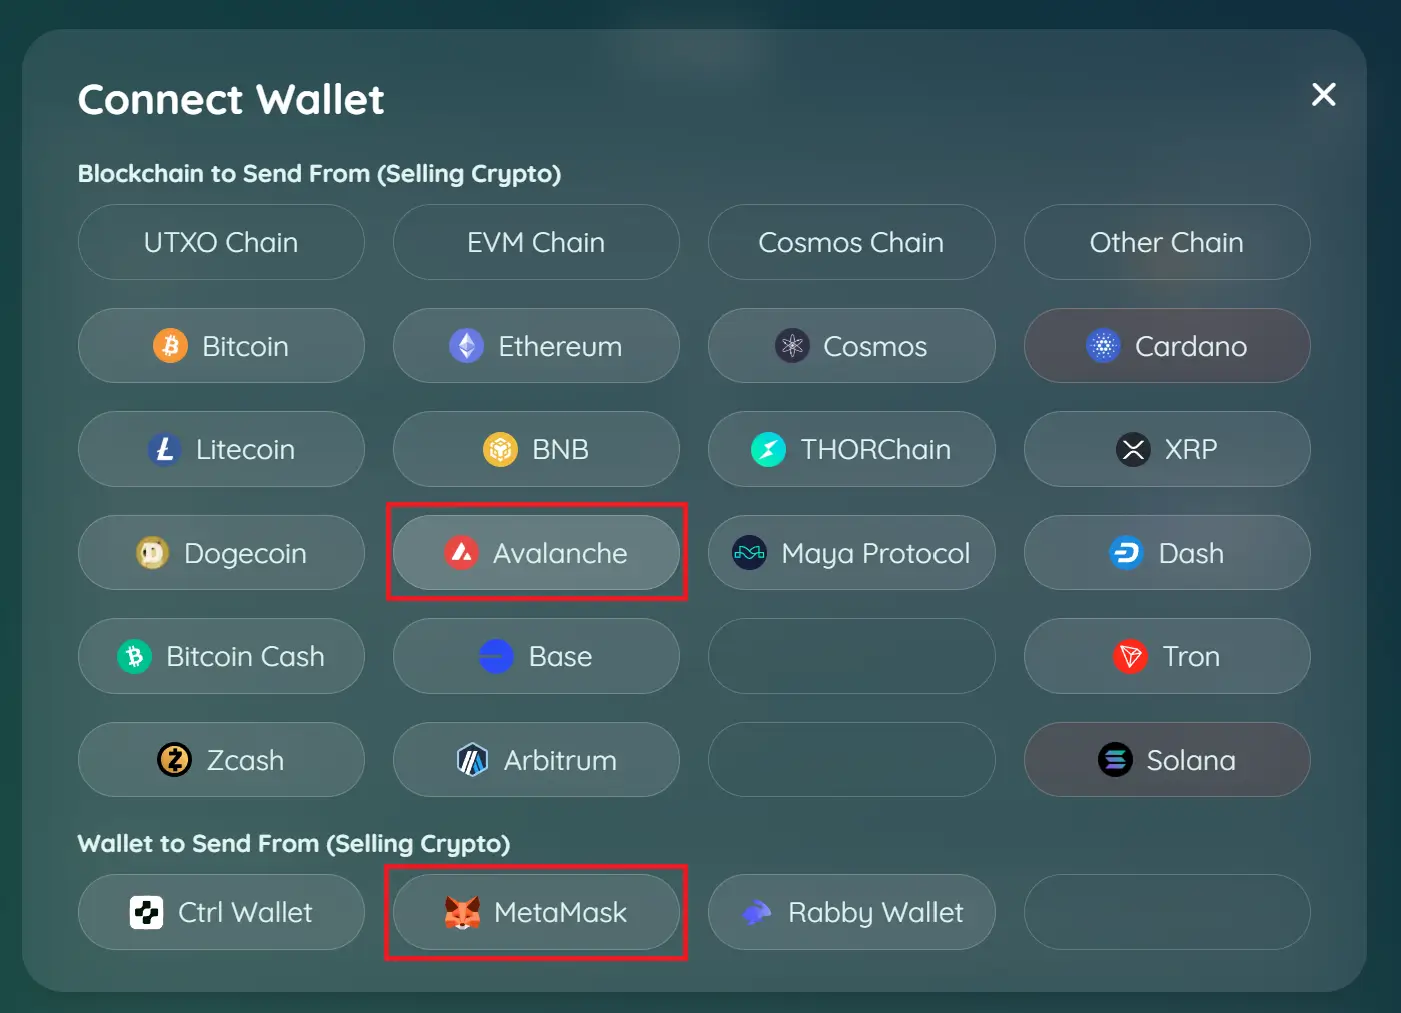Click the Bitcoin coin icon
The image size is (1401, 1013).
coord(170,346)
